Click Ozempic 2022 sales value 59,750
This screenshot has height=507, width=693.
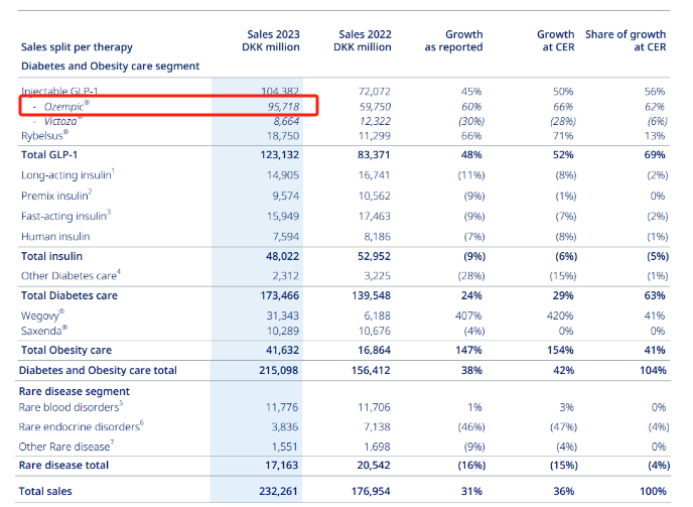pos(375,107)
